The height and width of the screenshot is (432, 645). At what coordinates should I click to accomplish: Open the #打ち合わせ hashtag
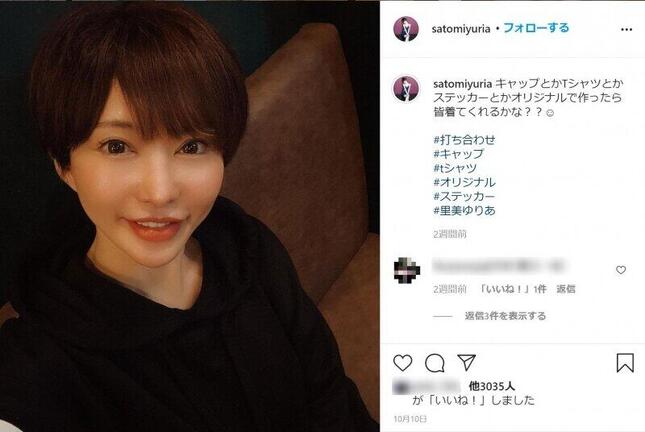click(464, 140)
